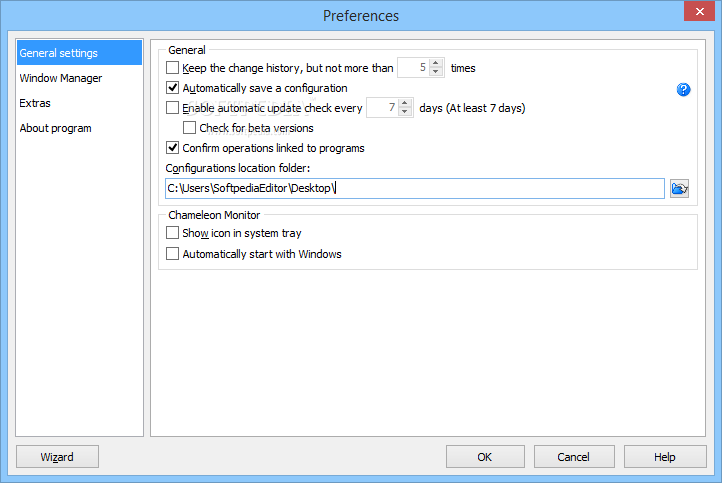This screenshot has height=483, width=722.
Task: Decrease the update check days spinner
Action: (405, 112)
